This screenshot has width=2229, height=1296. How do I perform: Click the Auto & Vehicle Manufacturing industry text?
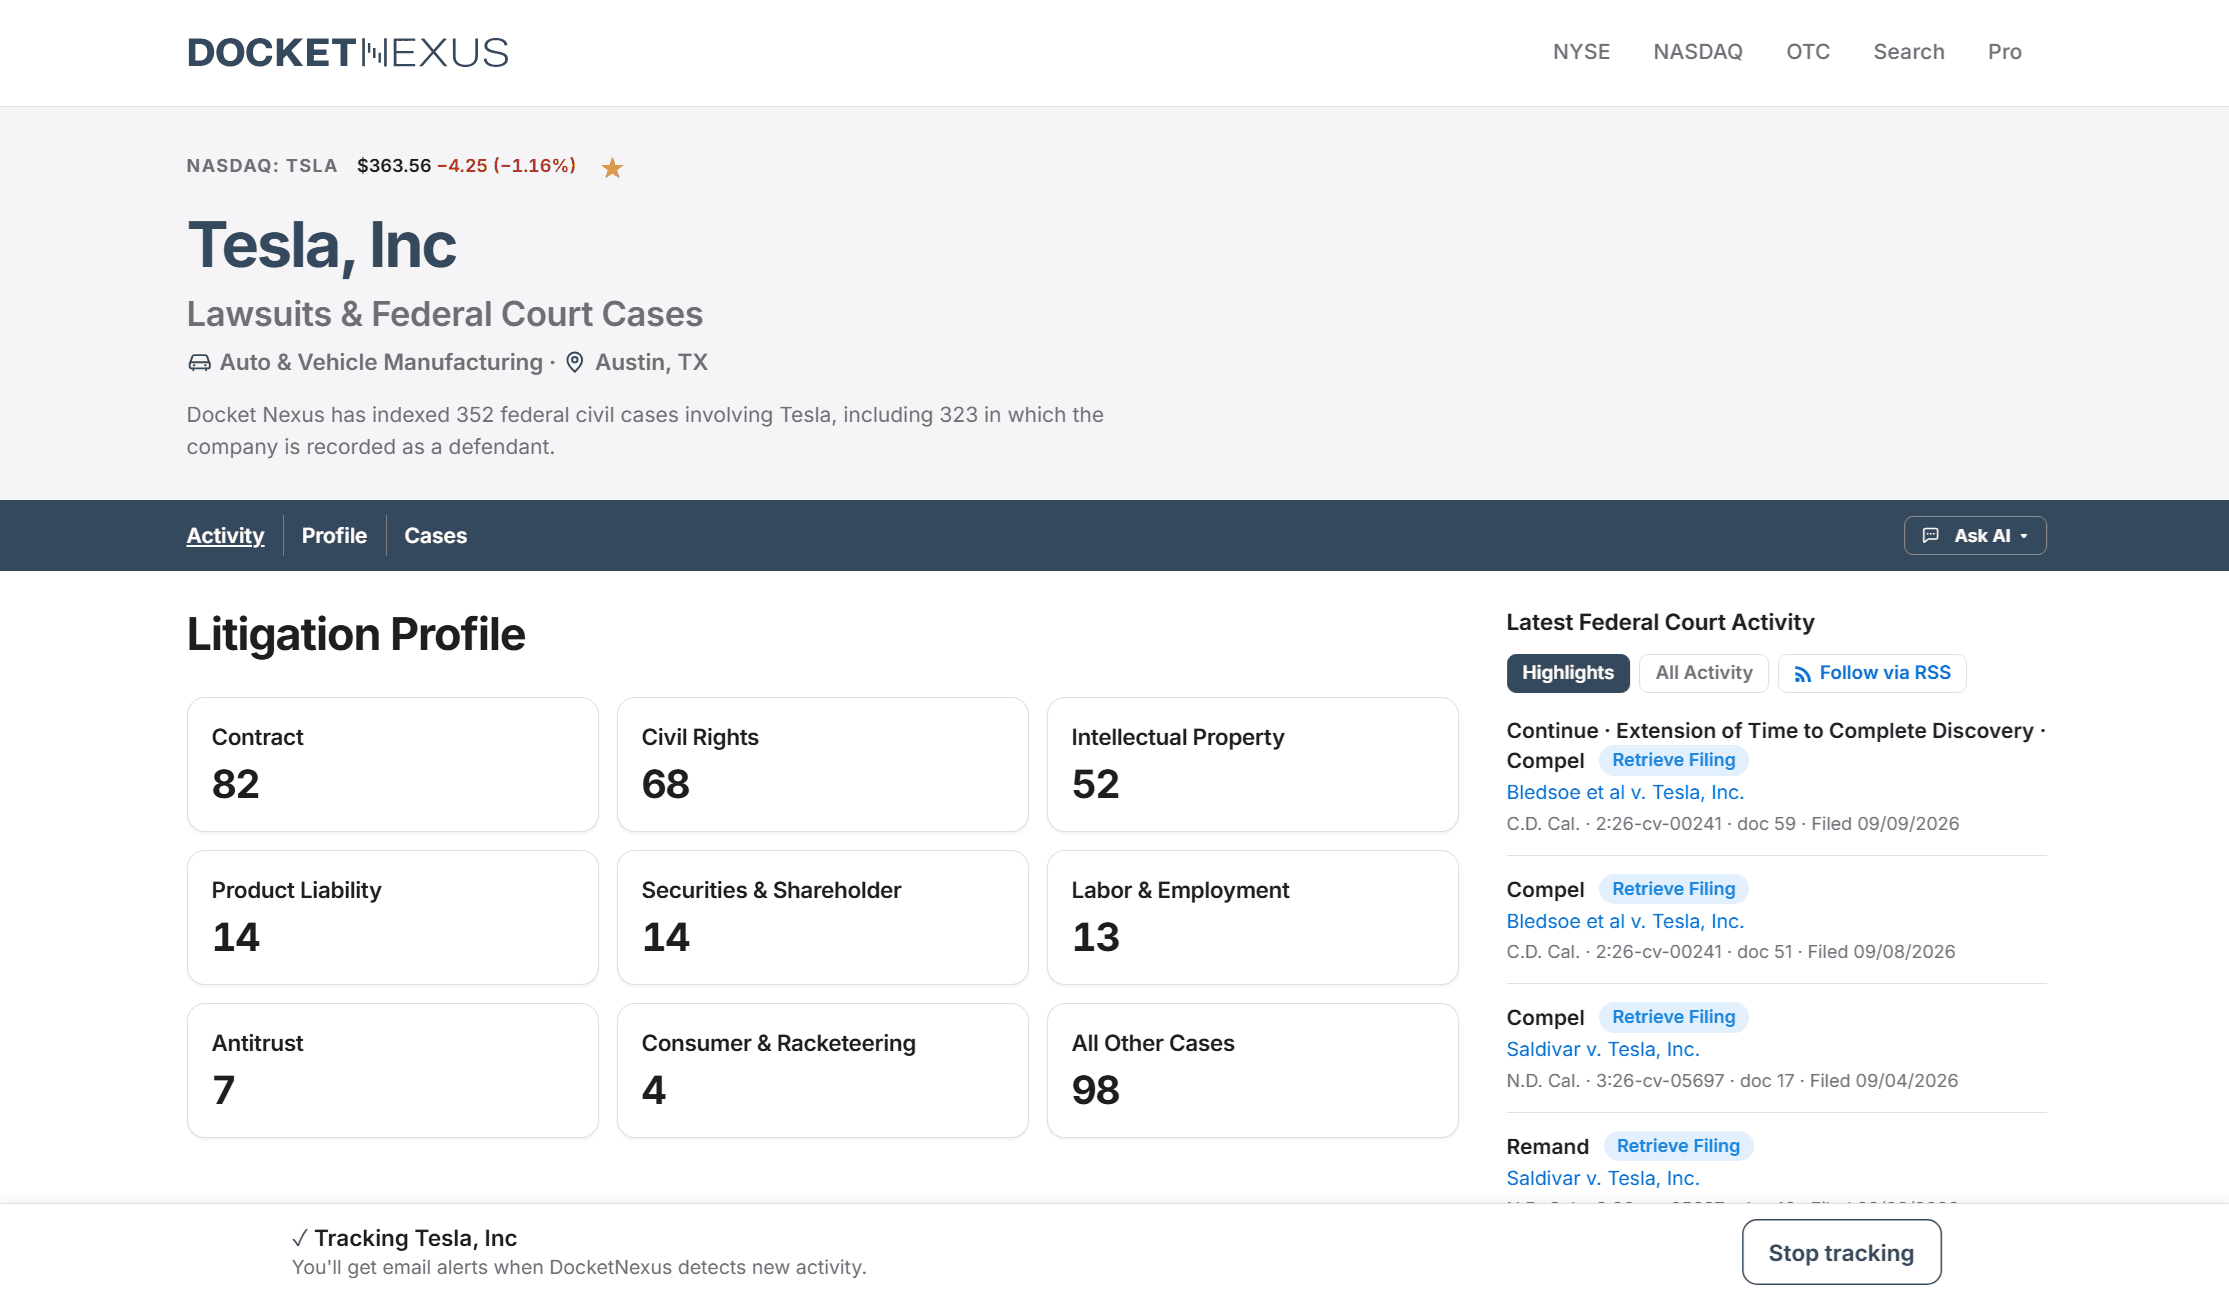click(x=381, y=362)
